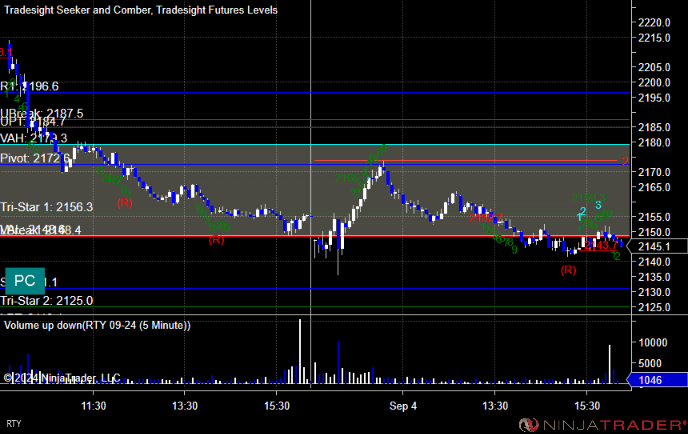Click the 11:30 time axis label

(93, 406)
